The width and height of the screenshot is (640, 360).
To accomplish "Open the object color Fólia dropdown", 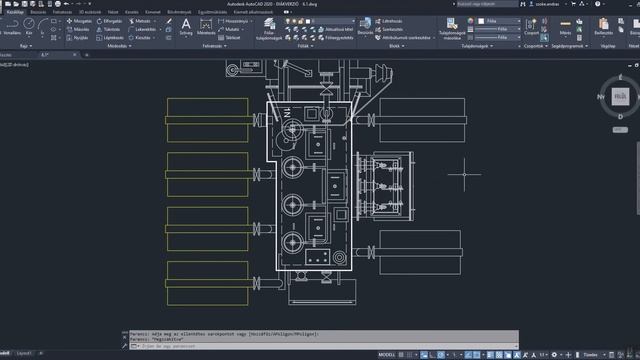I will pyautogui.click(x=499, y=21).
